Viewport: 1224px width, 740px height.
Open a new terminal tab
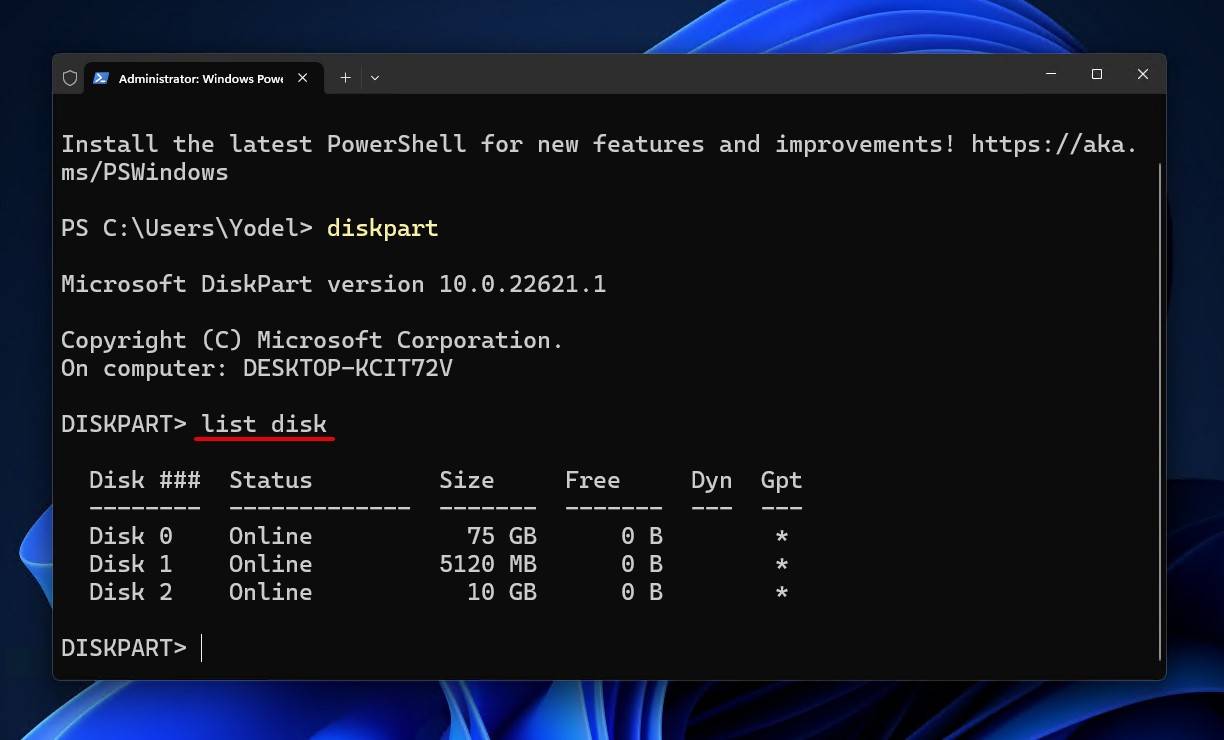tap(345, 78)
